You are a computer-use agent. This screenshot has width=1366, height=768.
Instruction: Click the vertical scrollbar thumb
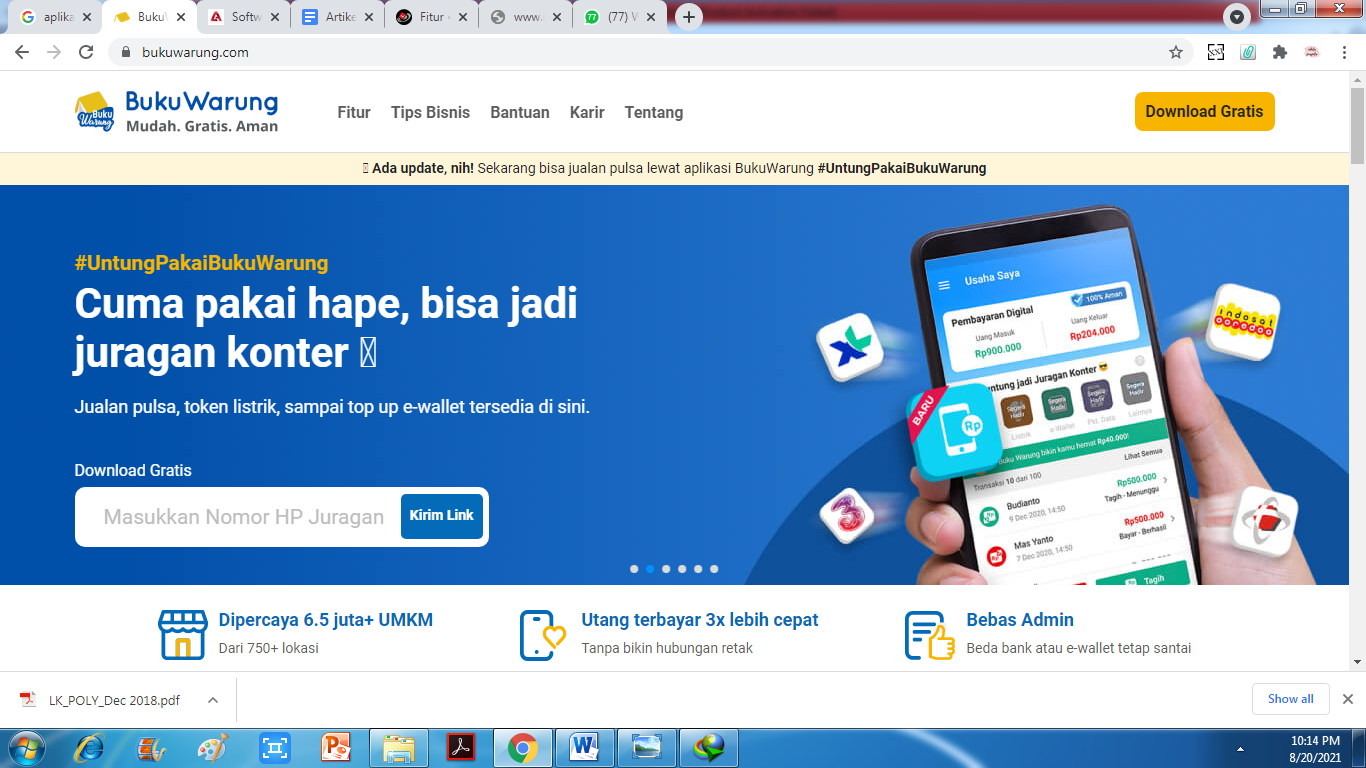pyautogui.click(x=1357, y=125)
